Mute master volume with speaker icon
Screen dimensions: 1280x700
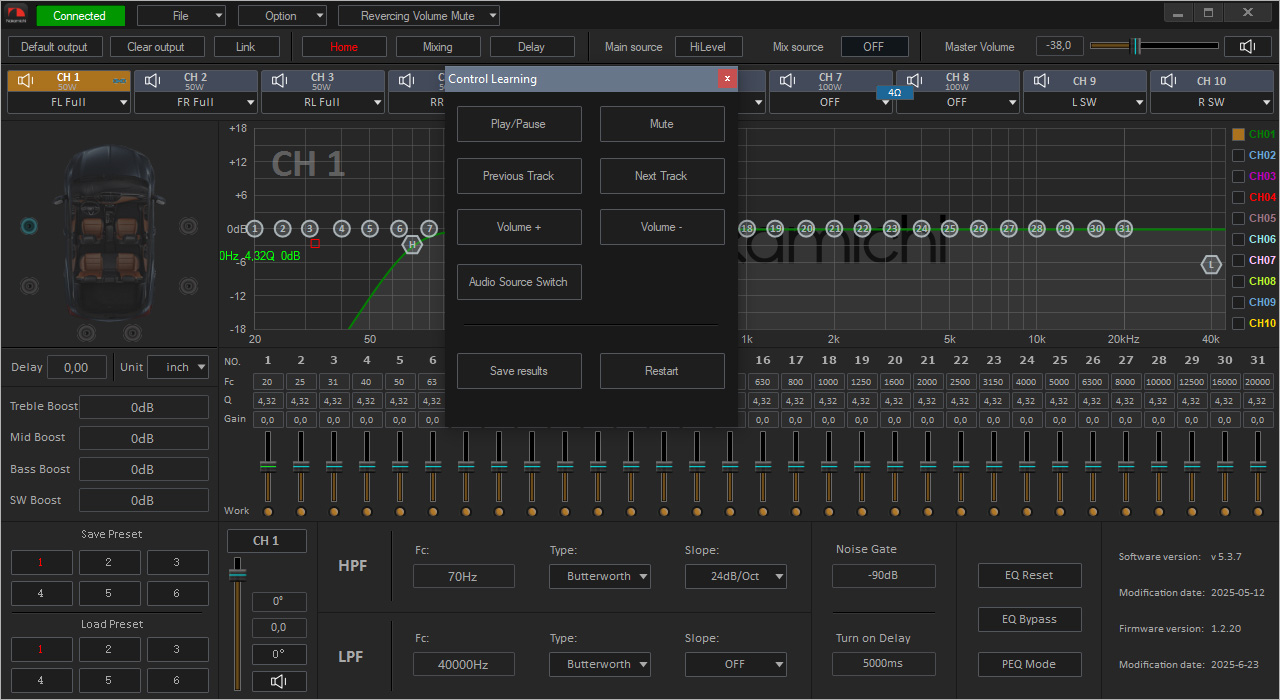coord(1247,47)
